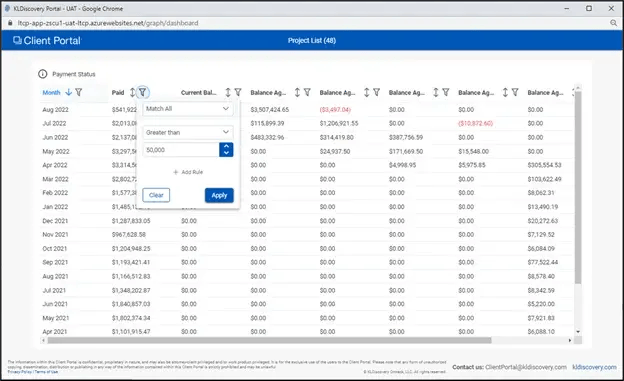Image resolution: width=624 pixels, height=381 pixels.
Task: Apply the Paid column filter
Action: [x=219, y=195]
